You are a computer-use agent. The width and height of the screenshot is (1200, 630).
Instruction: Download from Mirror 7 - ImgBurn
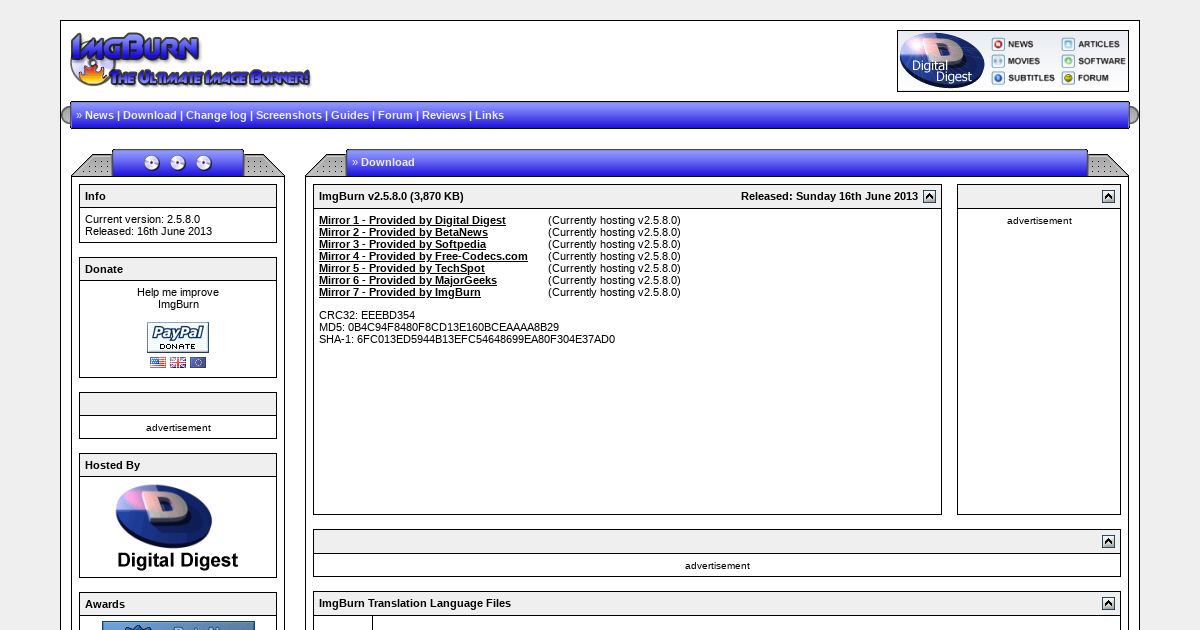coord(400,292)
